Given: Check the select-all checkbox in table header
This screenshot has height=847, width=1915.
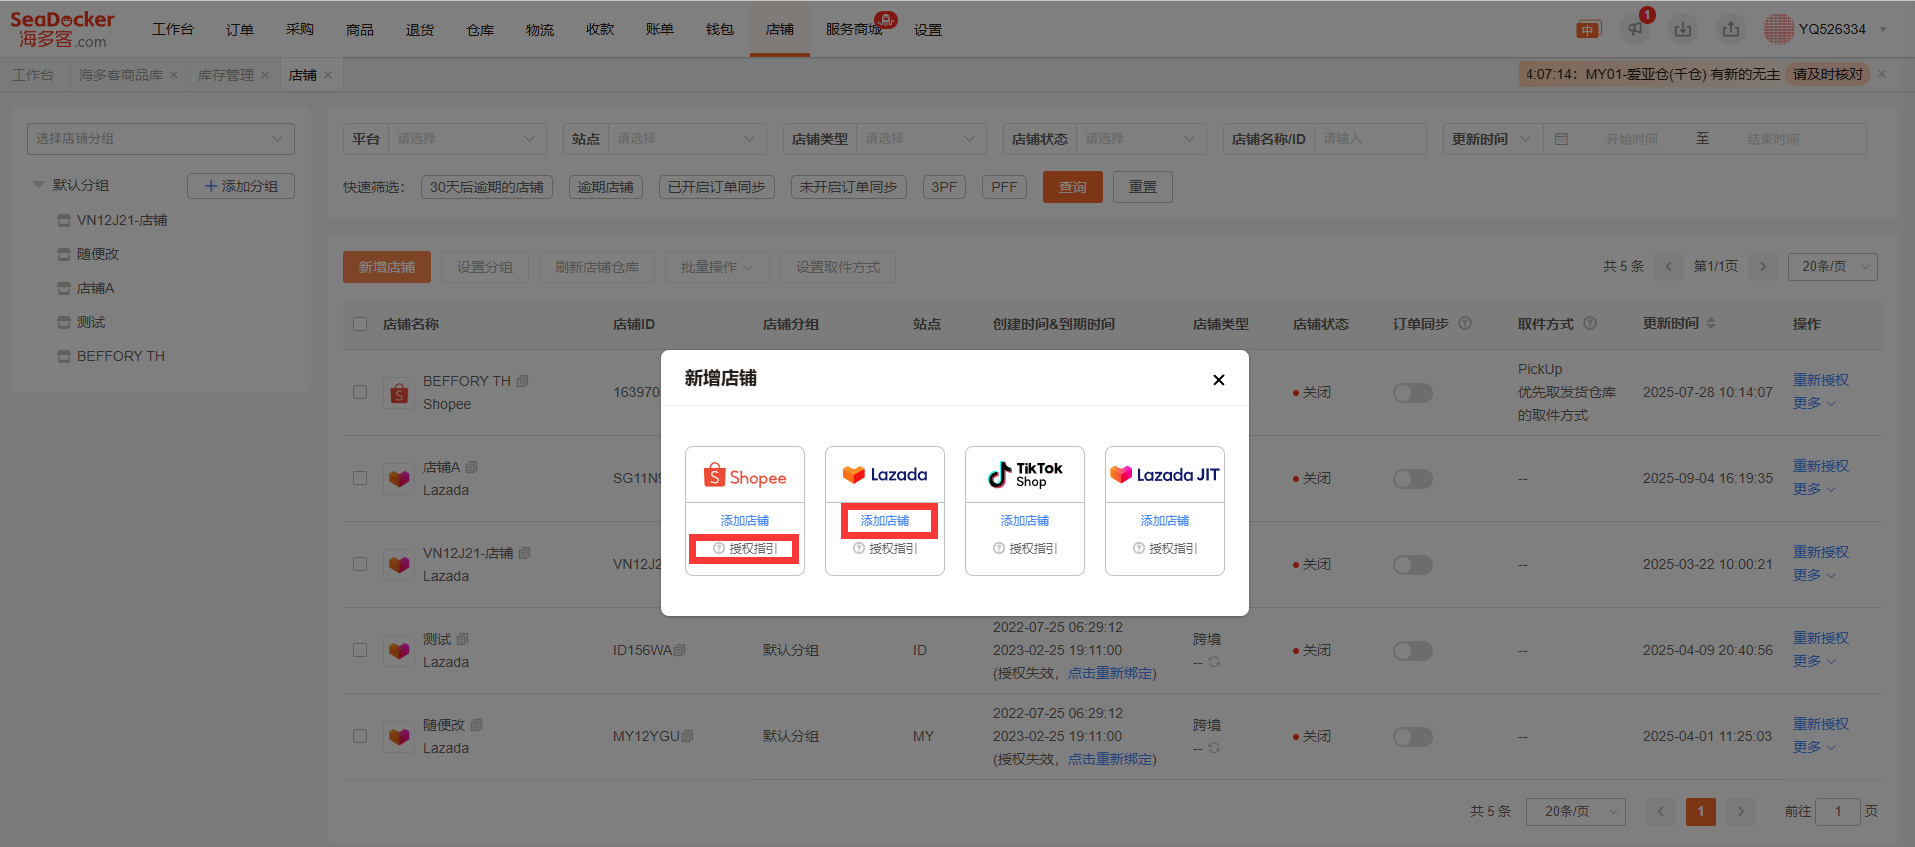Looking at the screenshot, I should [360, 324].
